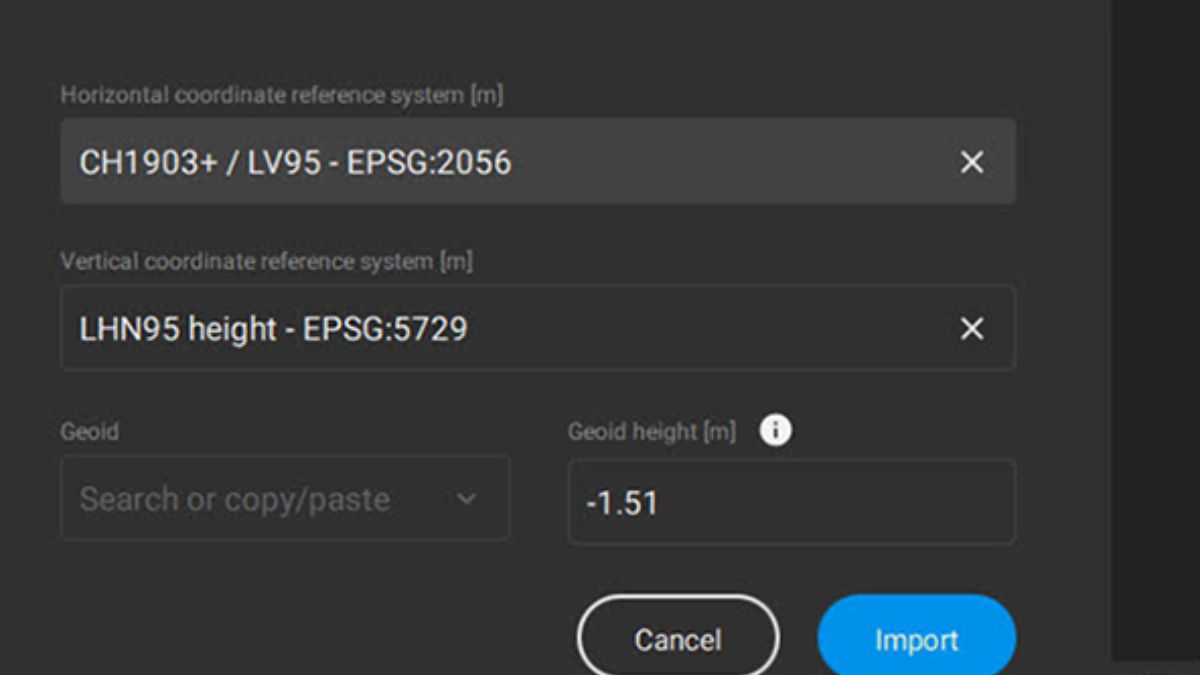Click the Geoid label above the search box
The height and width of the screenshot is (675, 1200).
point(90,432)
